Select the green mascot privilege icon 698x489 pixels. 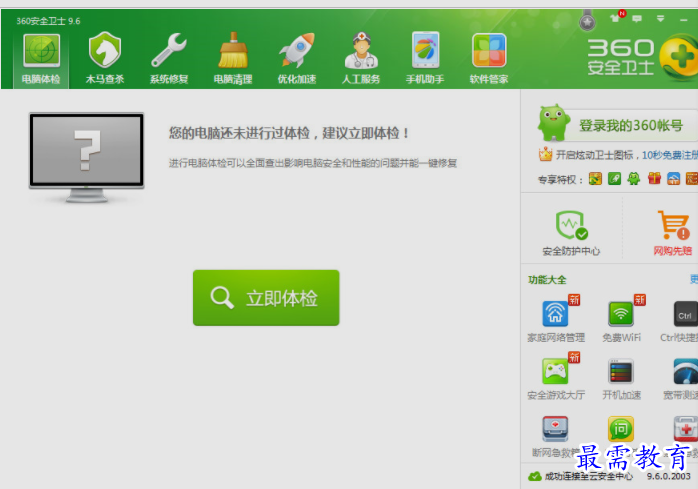coord(633,179)
